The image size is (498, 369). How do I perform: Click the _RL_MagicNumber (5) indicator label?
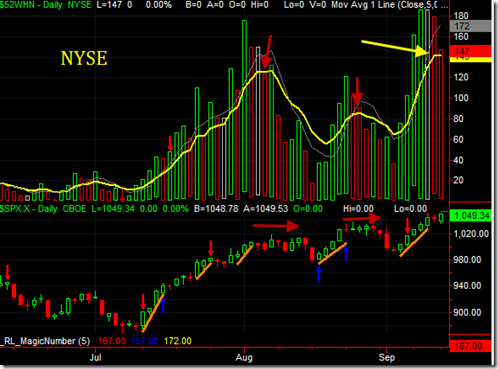45,341
